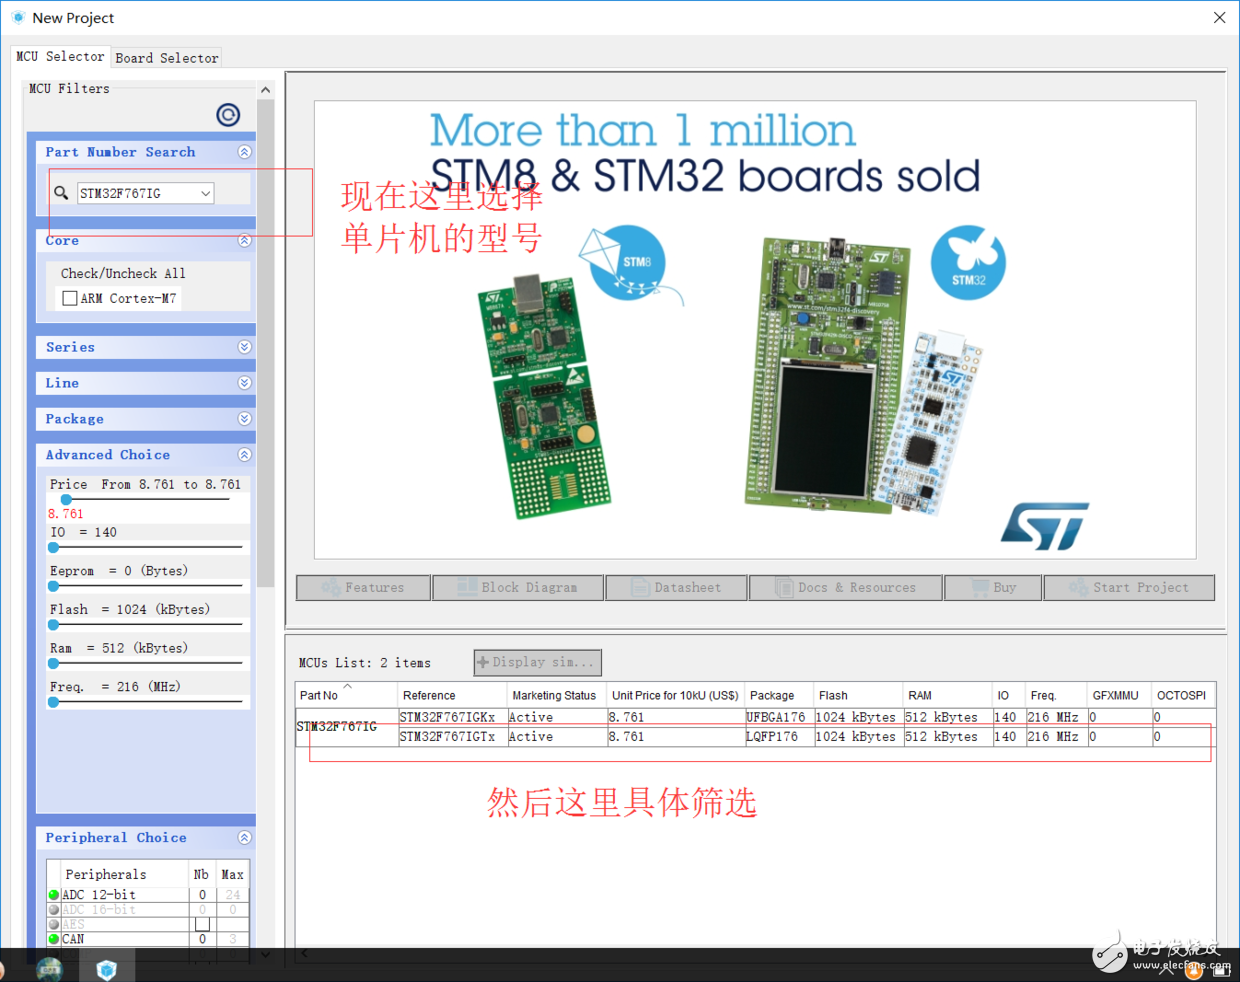The width and height of the screenshot is (1240, 982).
Task: Toggle the ADC 12-bit peripheral indicator
Action: pos(53,894)
